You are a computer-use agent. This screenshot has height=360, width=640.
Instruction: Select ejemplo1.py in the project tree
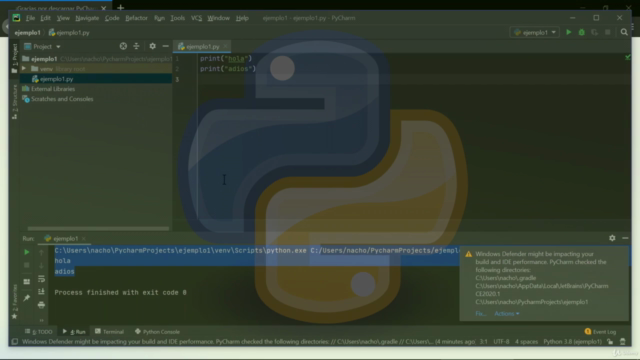pyautogui.click(x=56, y=79)
